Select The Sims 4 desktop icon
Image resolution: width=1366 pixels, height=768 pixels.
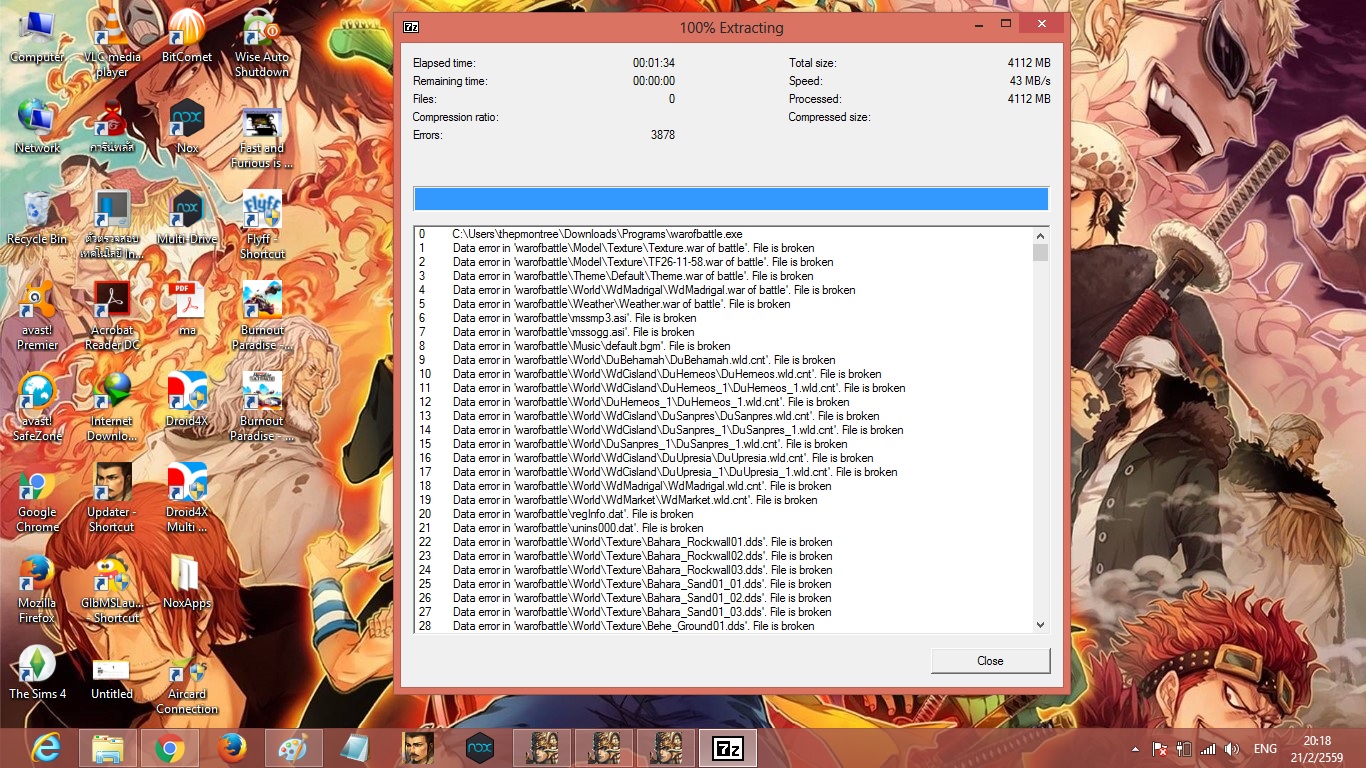(x=37, y=672)
